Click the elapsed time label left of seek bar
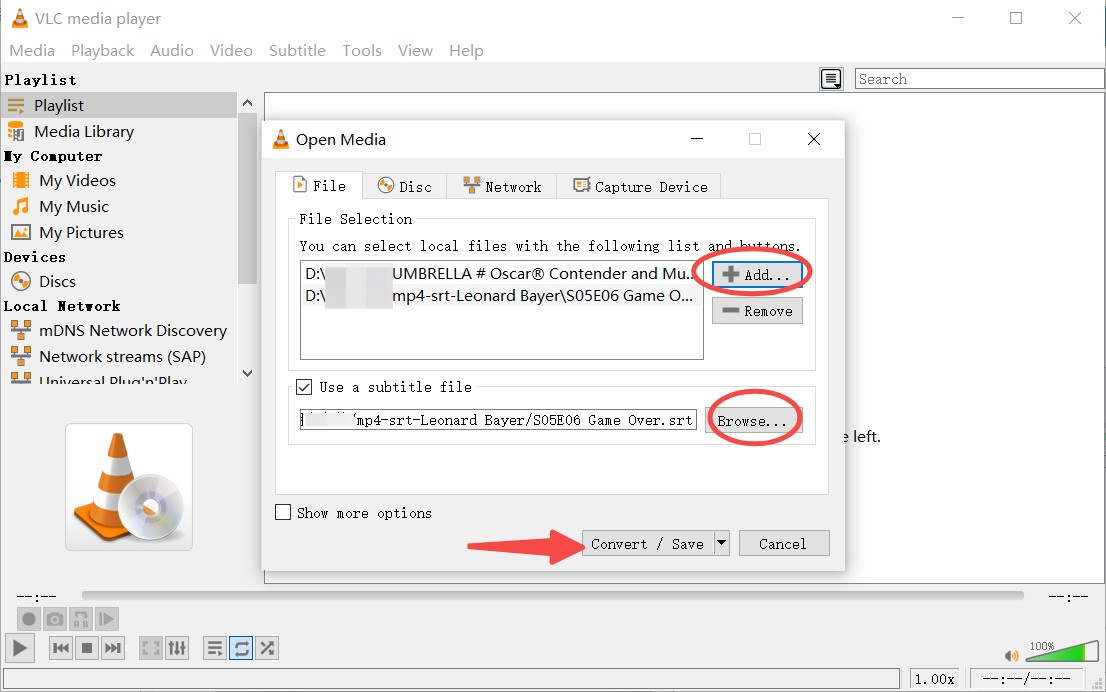This screenshot has height=692, width=1106. [x=37, y=597]
